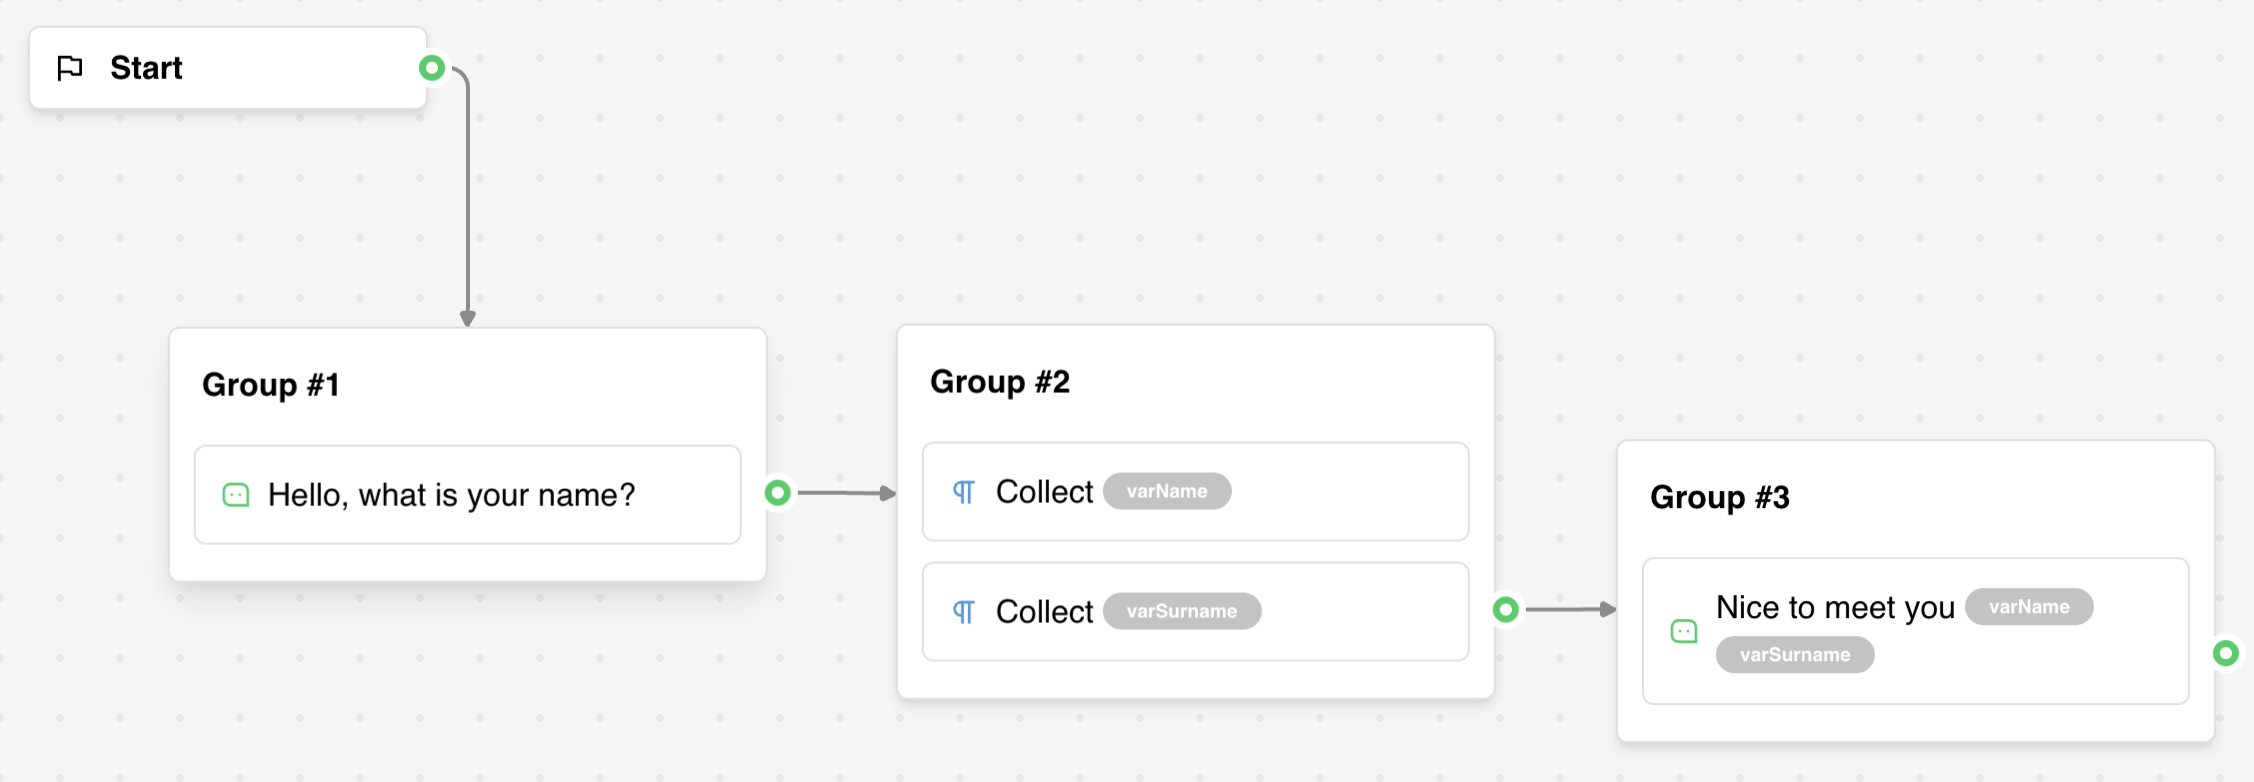Select the Group #1 title
Image resolution: width=2254 pixels, height=782 pixels.
click(x=271, y=385)
